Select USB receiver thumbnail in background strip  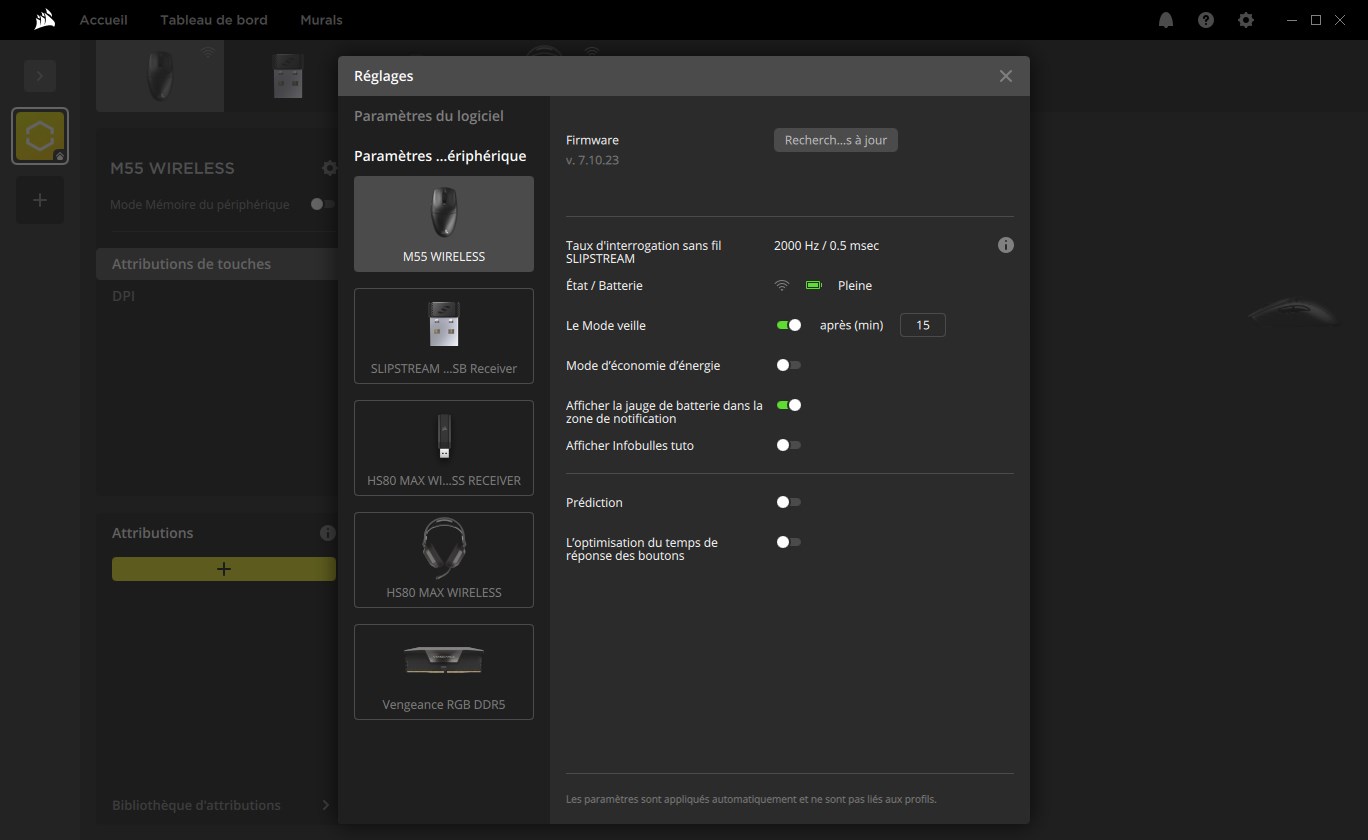pos(288,74)
